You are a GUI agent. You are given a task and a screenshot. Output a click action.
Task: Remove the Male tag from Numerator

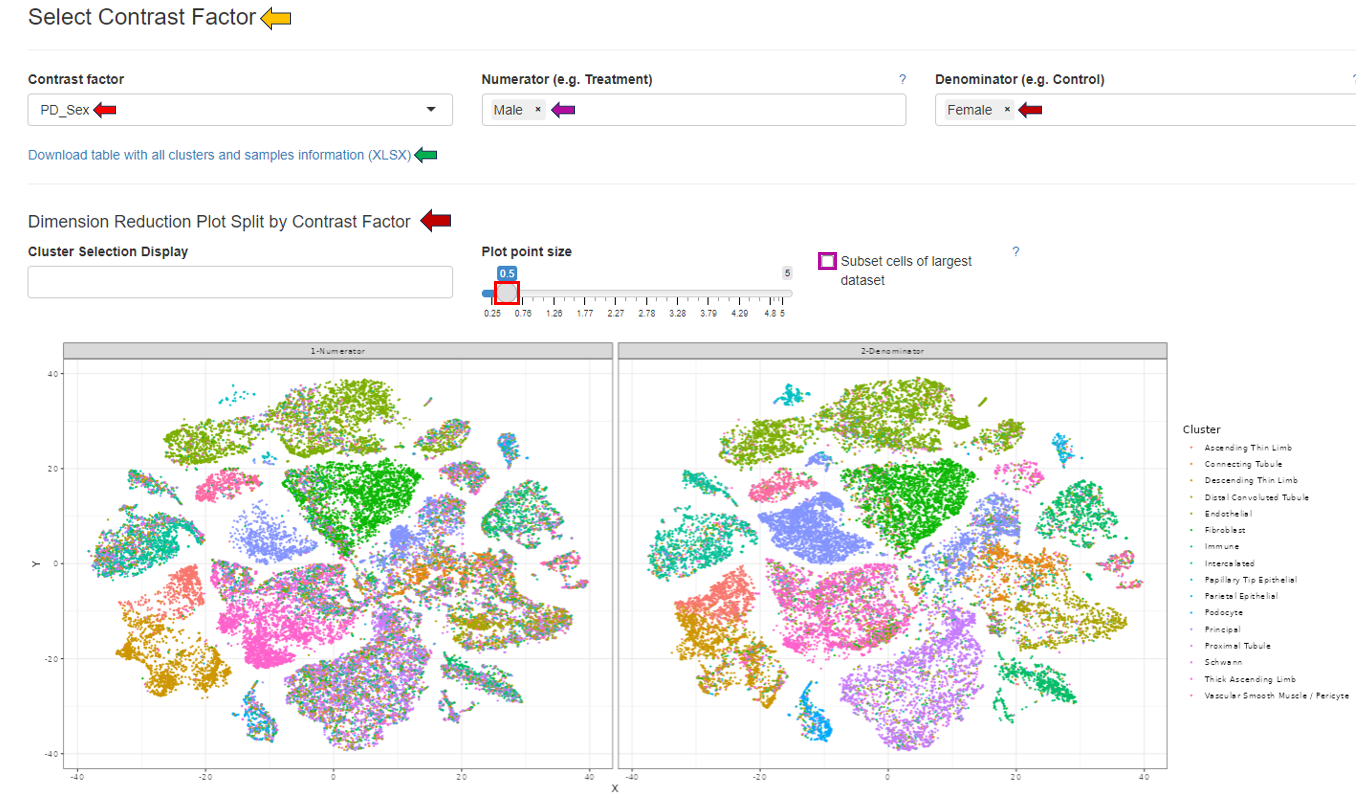pyautogui.click(x=538, y=110)
